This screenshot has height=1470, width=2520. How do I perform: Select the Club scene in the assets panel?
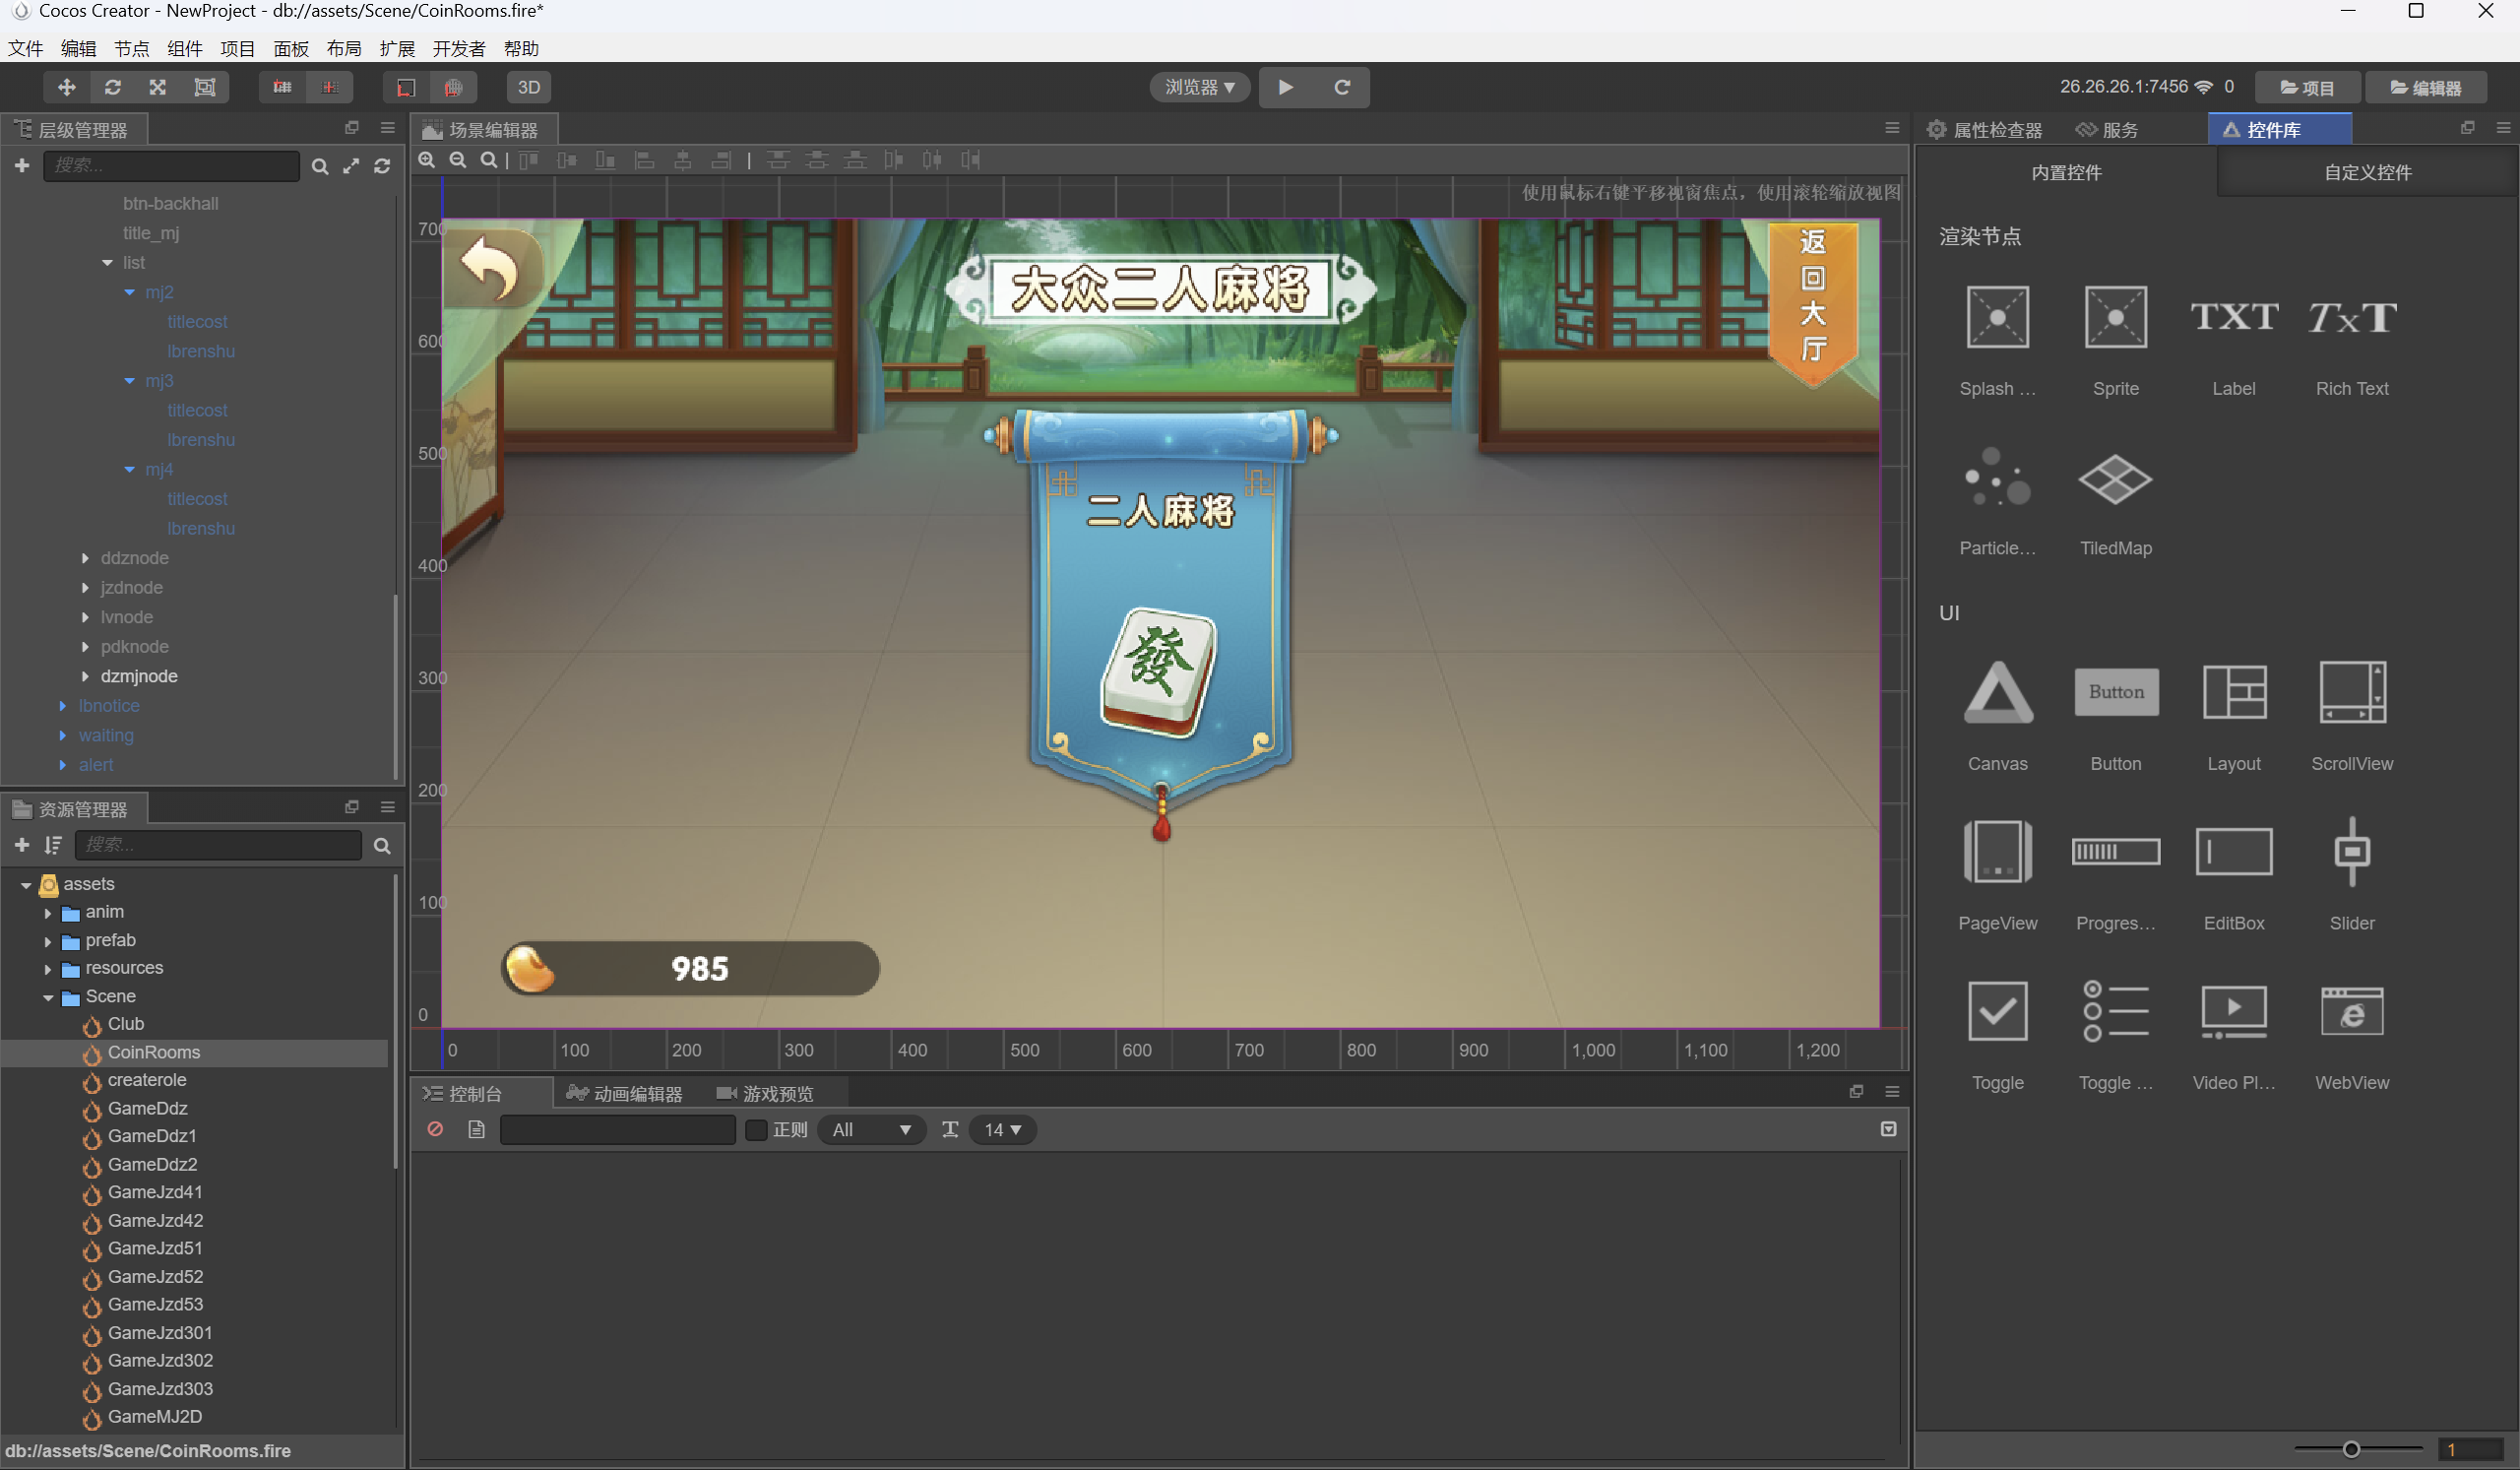(125, 1023)
